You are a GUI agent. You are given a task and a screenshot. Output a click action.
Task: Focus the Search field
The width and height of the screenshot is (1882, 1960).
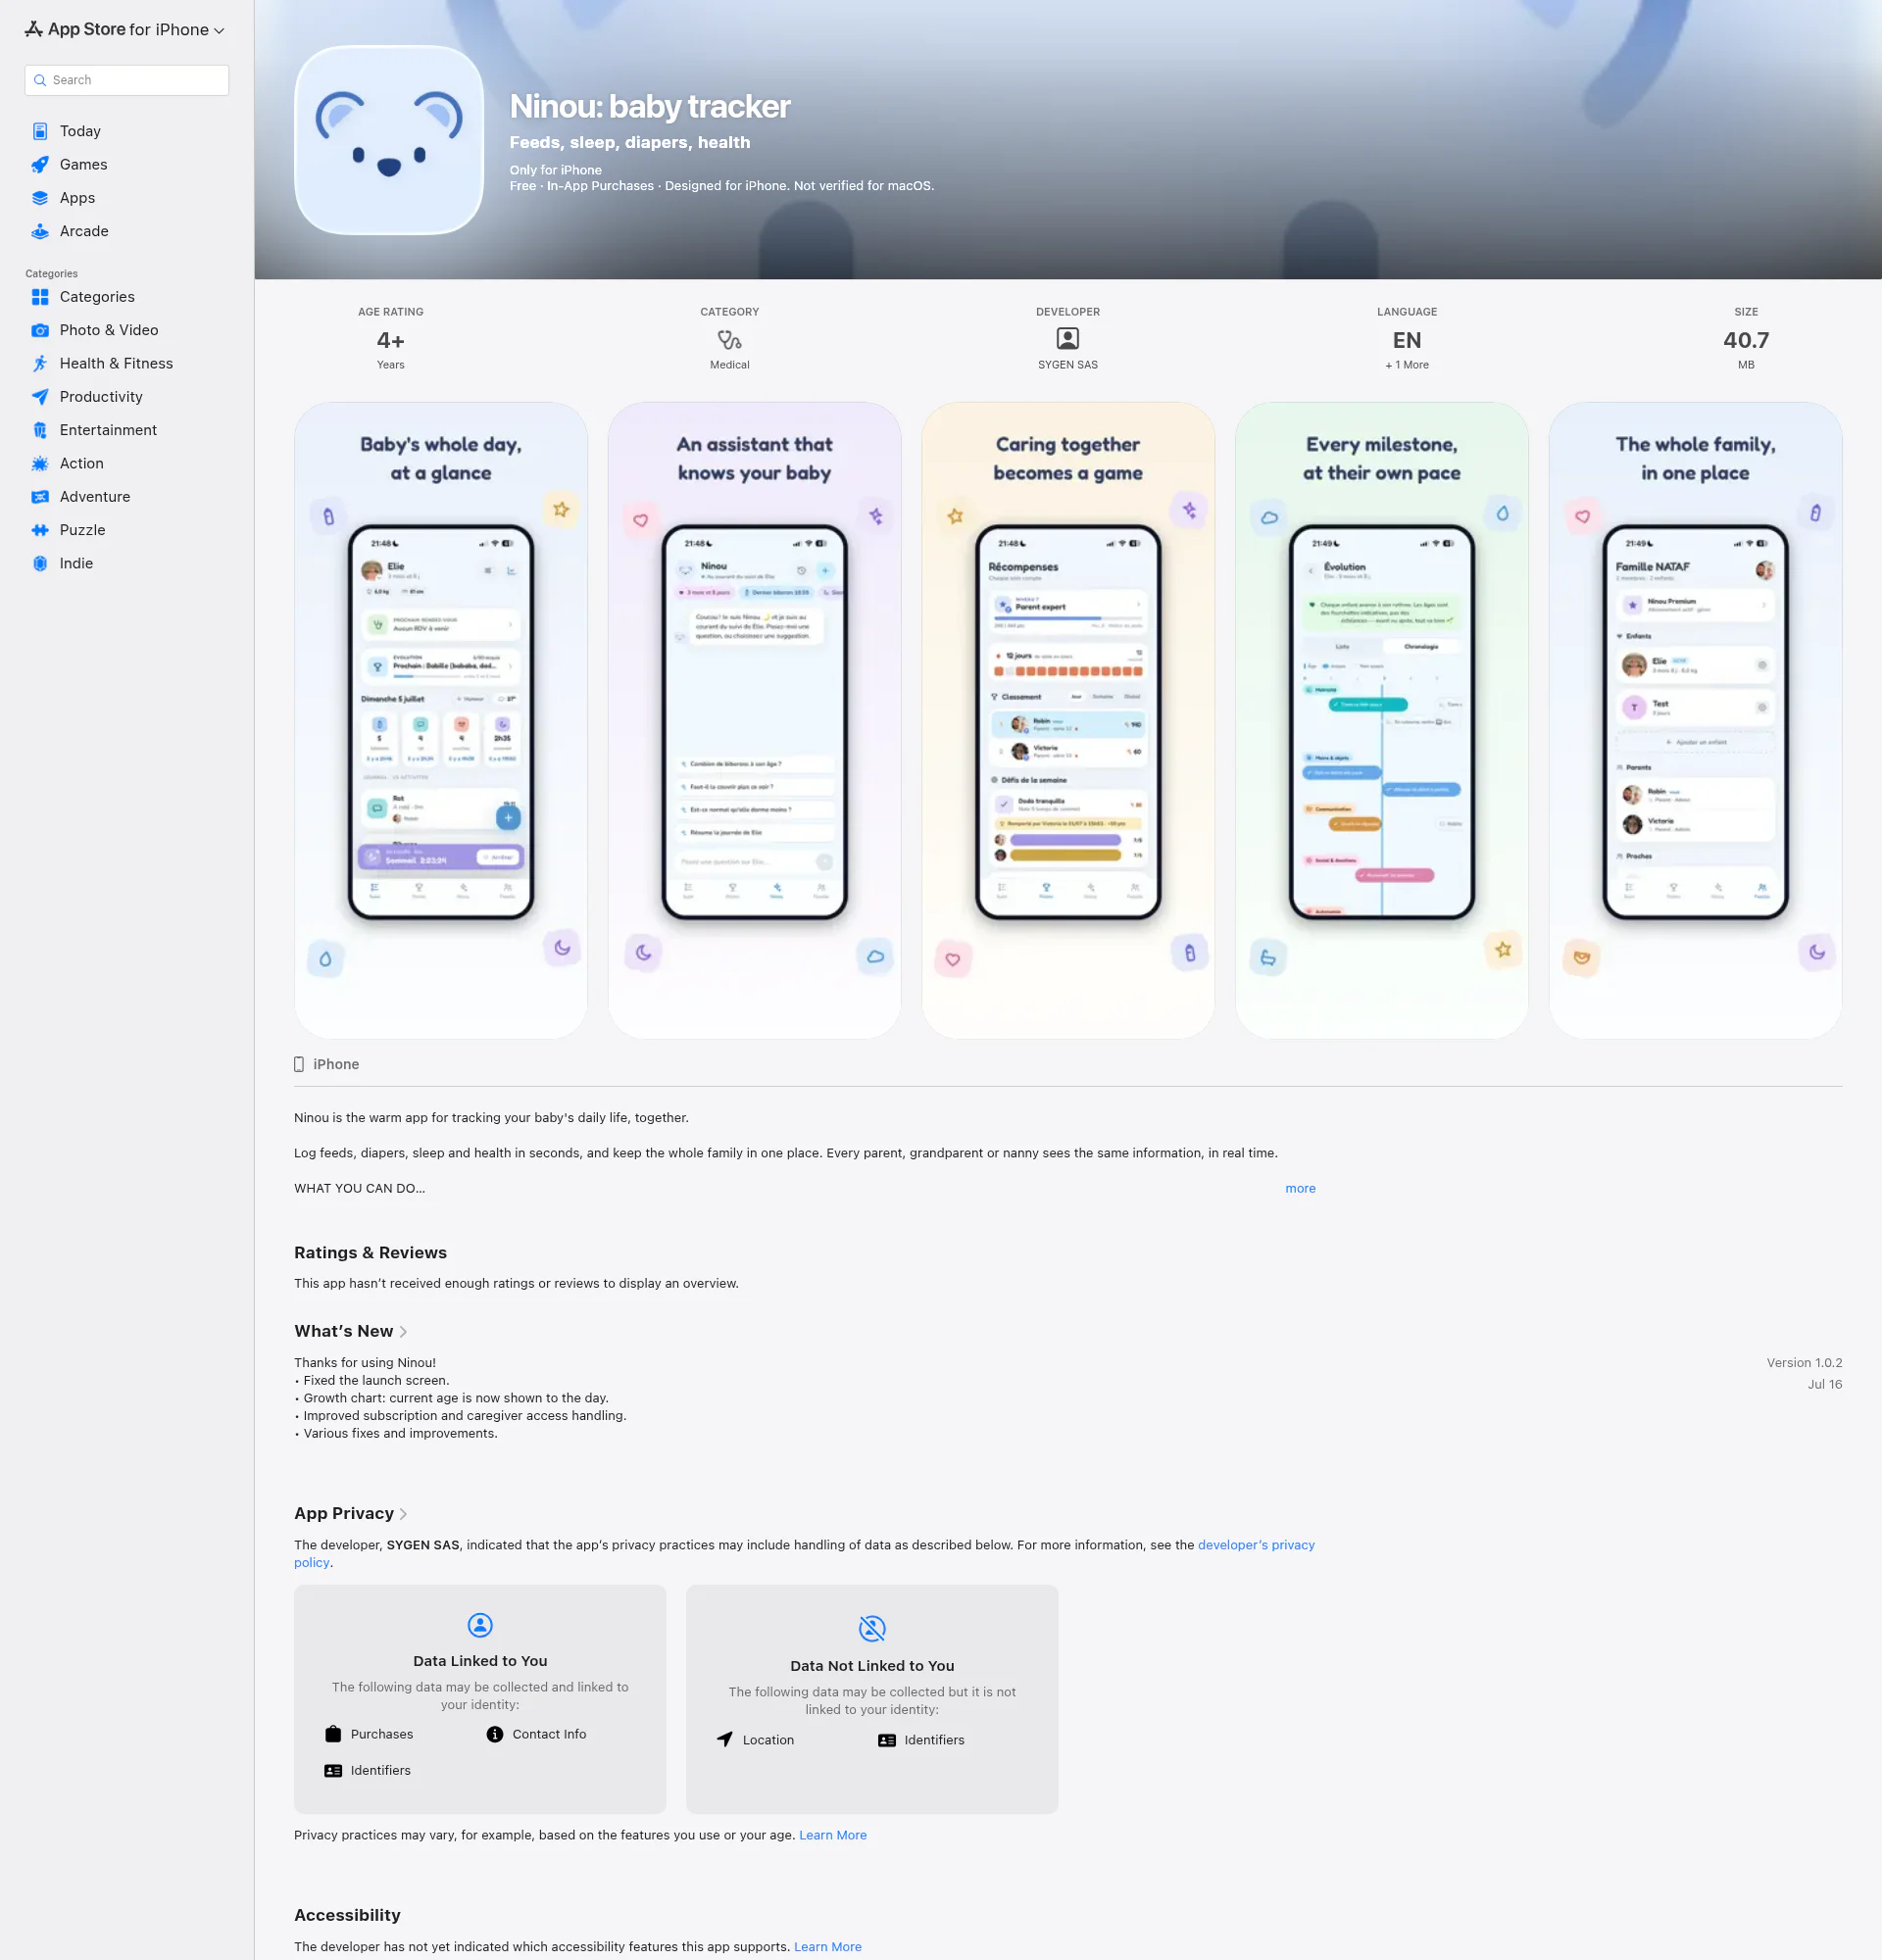127,80
